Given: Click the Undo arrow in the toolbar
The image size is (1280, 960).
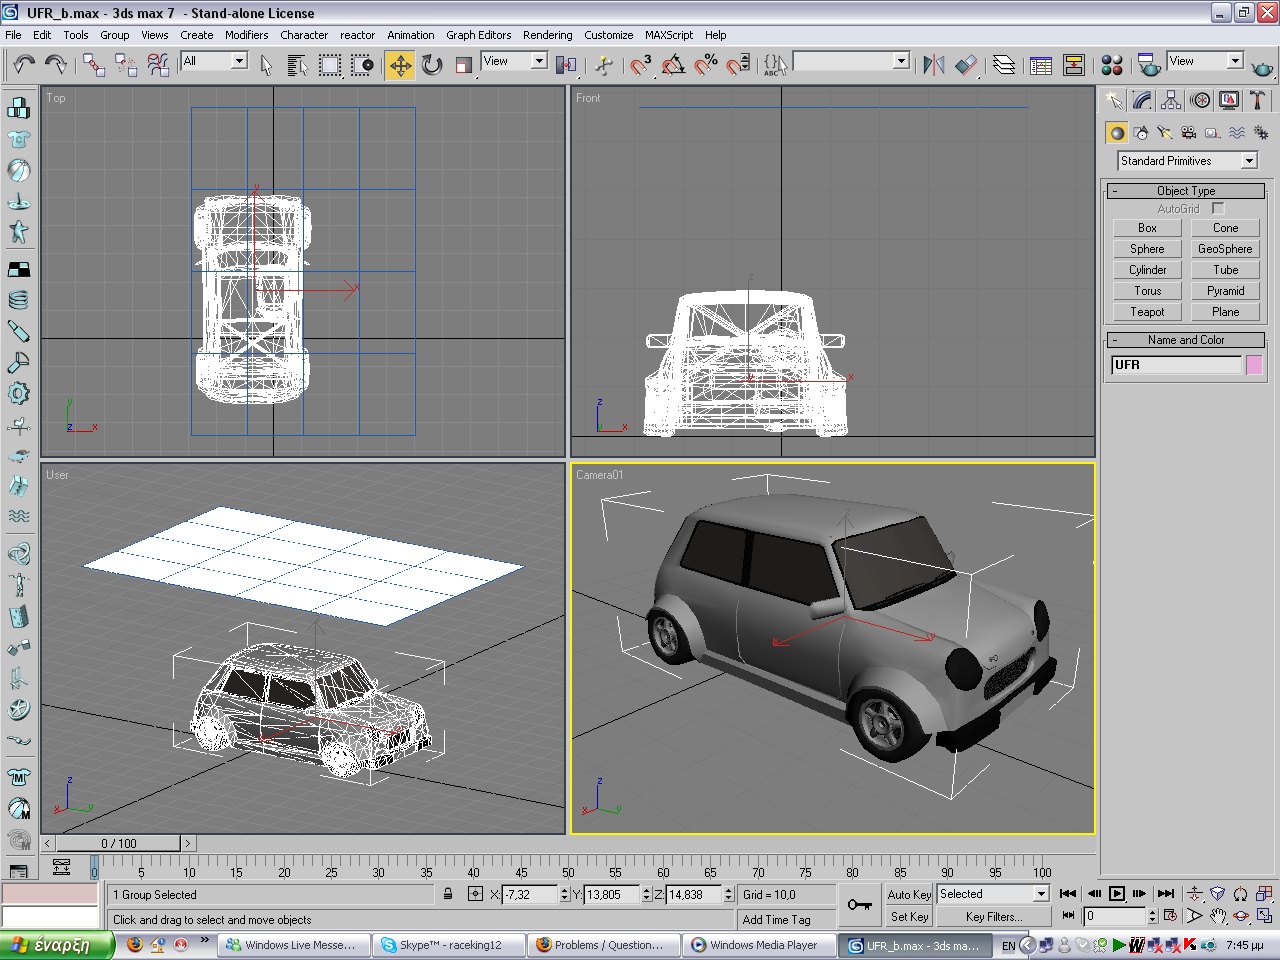Looking at the screenshot, I should 23,65.
